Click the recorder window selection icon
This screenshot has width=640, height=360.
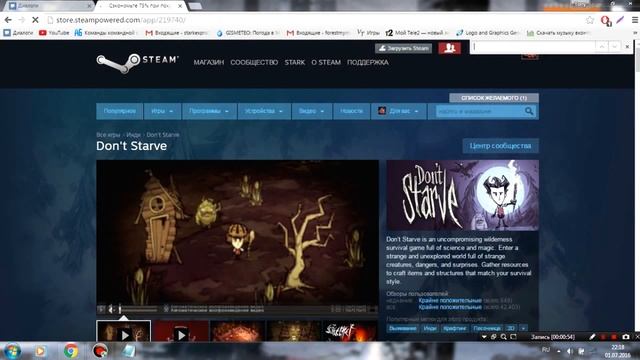coord(493,337)
